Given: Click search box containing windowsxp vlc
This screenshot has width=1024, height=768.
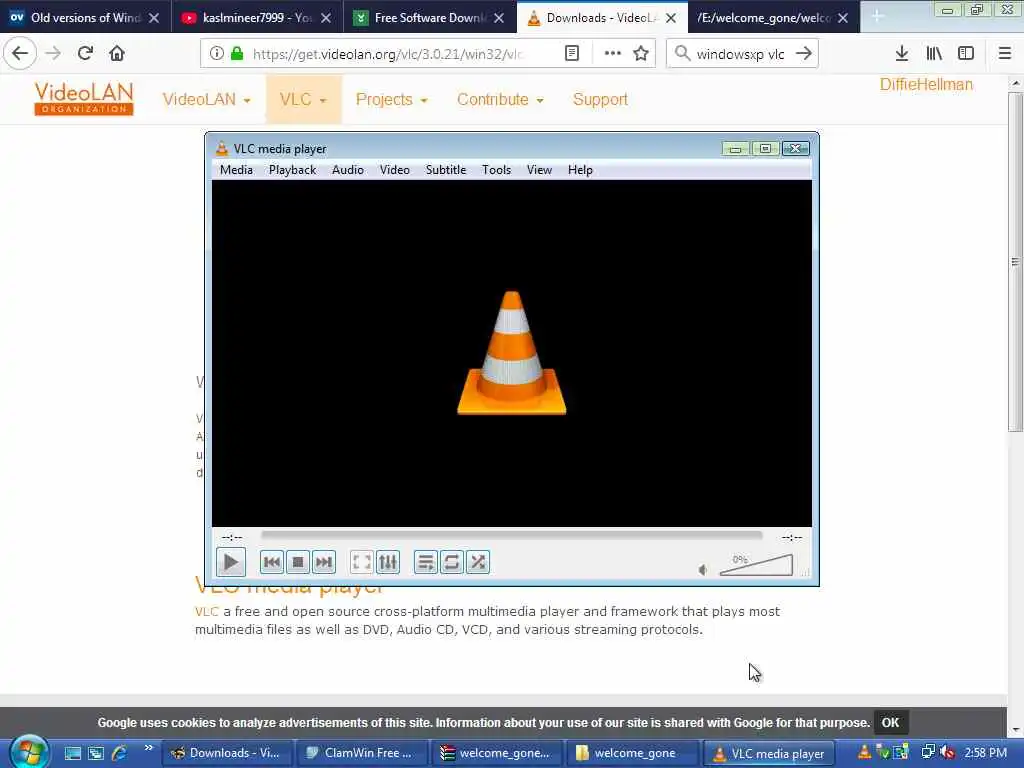Looking at the screenshot, I should pyautogui.click(x=741, y=54).
